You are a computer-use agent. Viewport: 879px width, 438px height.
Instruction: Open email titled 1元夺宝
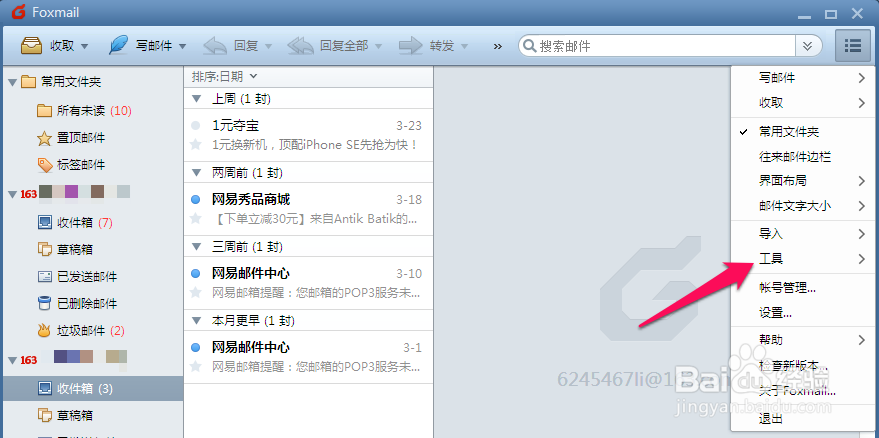click(309, 135)
